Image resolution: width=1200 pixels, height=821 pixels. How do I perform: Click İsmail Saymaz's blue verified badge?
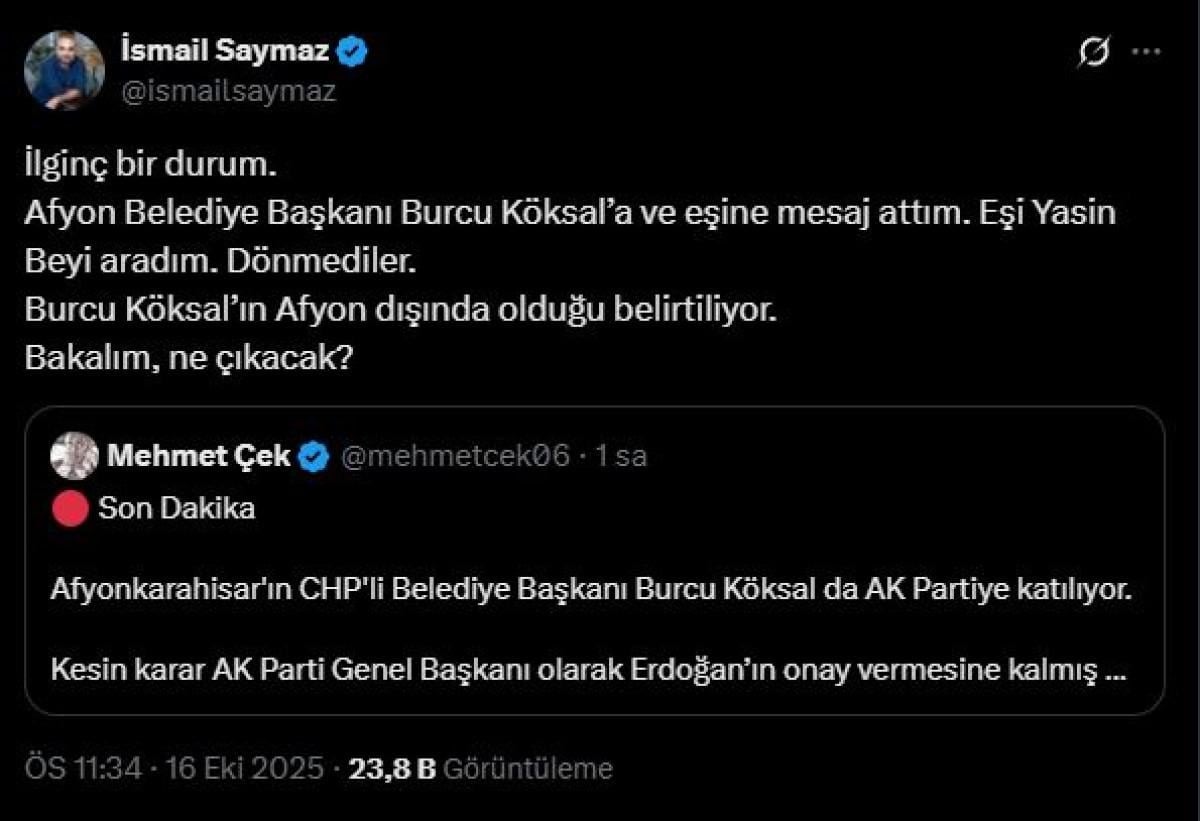pyautogui.click(x=353, y=51)
